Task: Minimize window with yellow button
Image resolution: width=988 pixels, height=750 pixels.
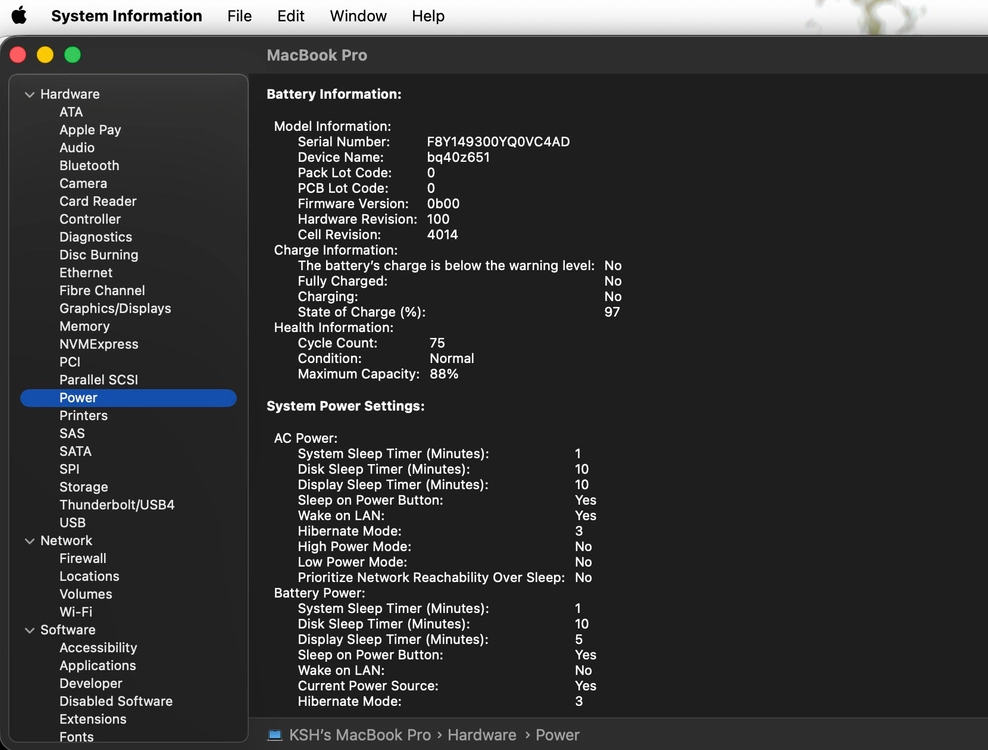Action: point(45,55)
